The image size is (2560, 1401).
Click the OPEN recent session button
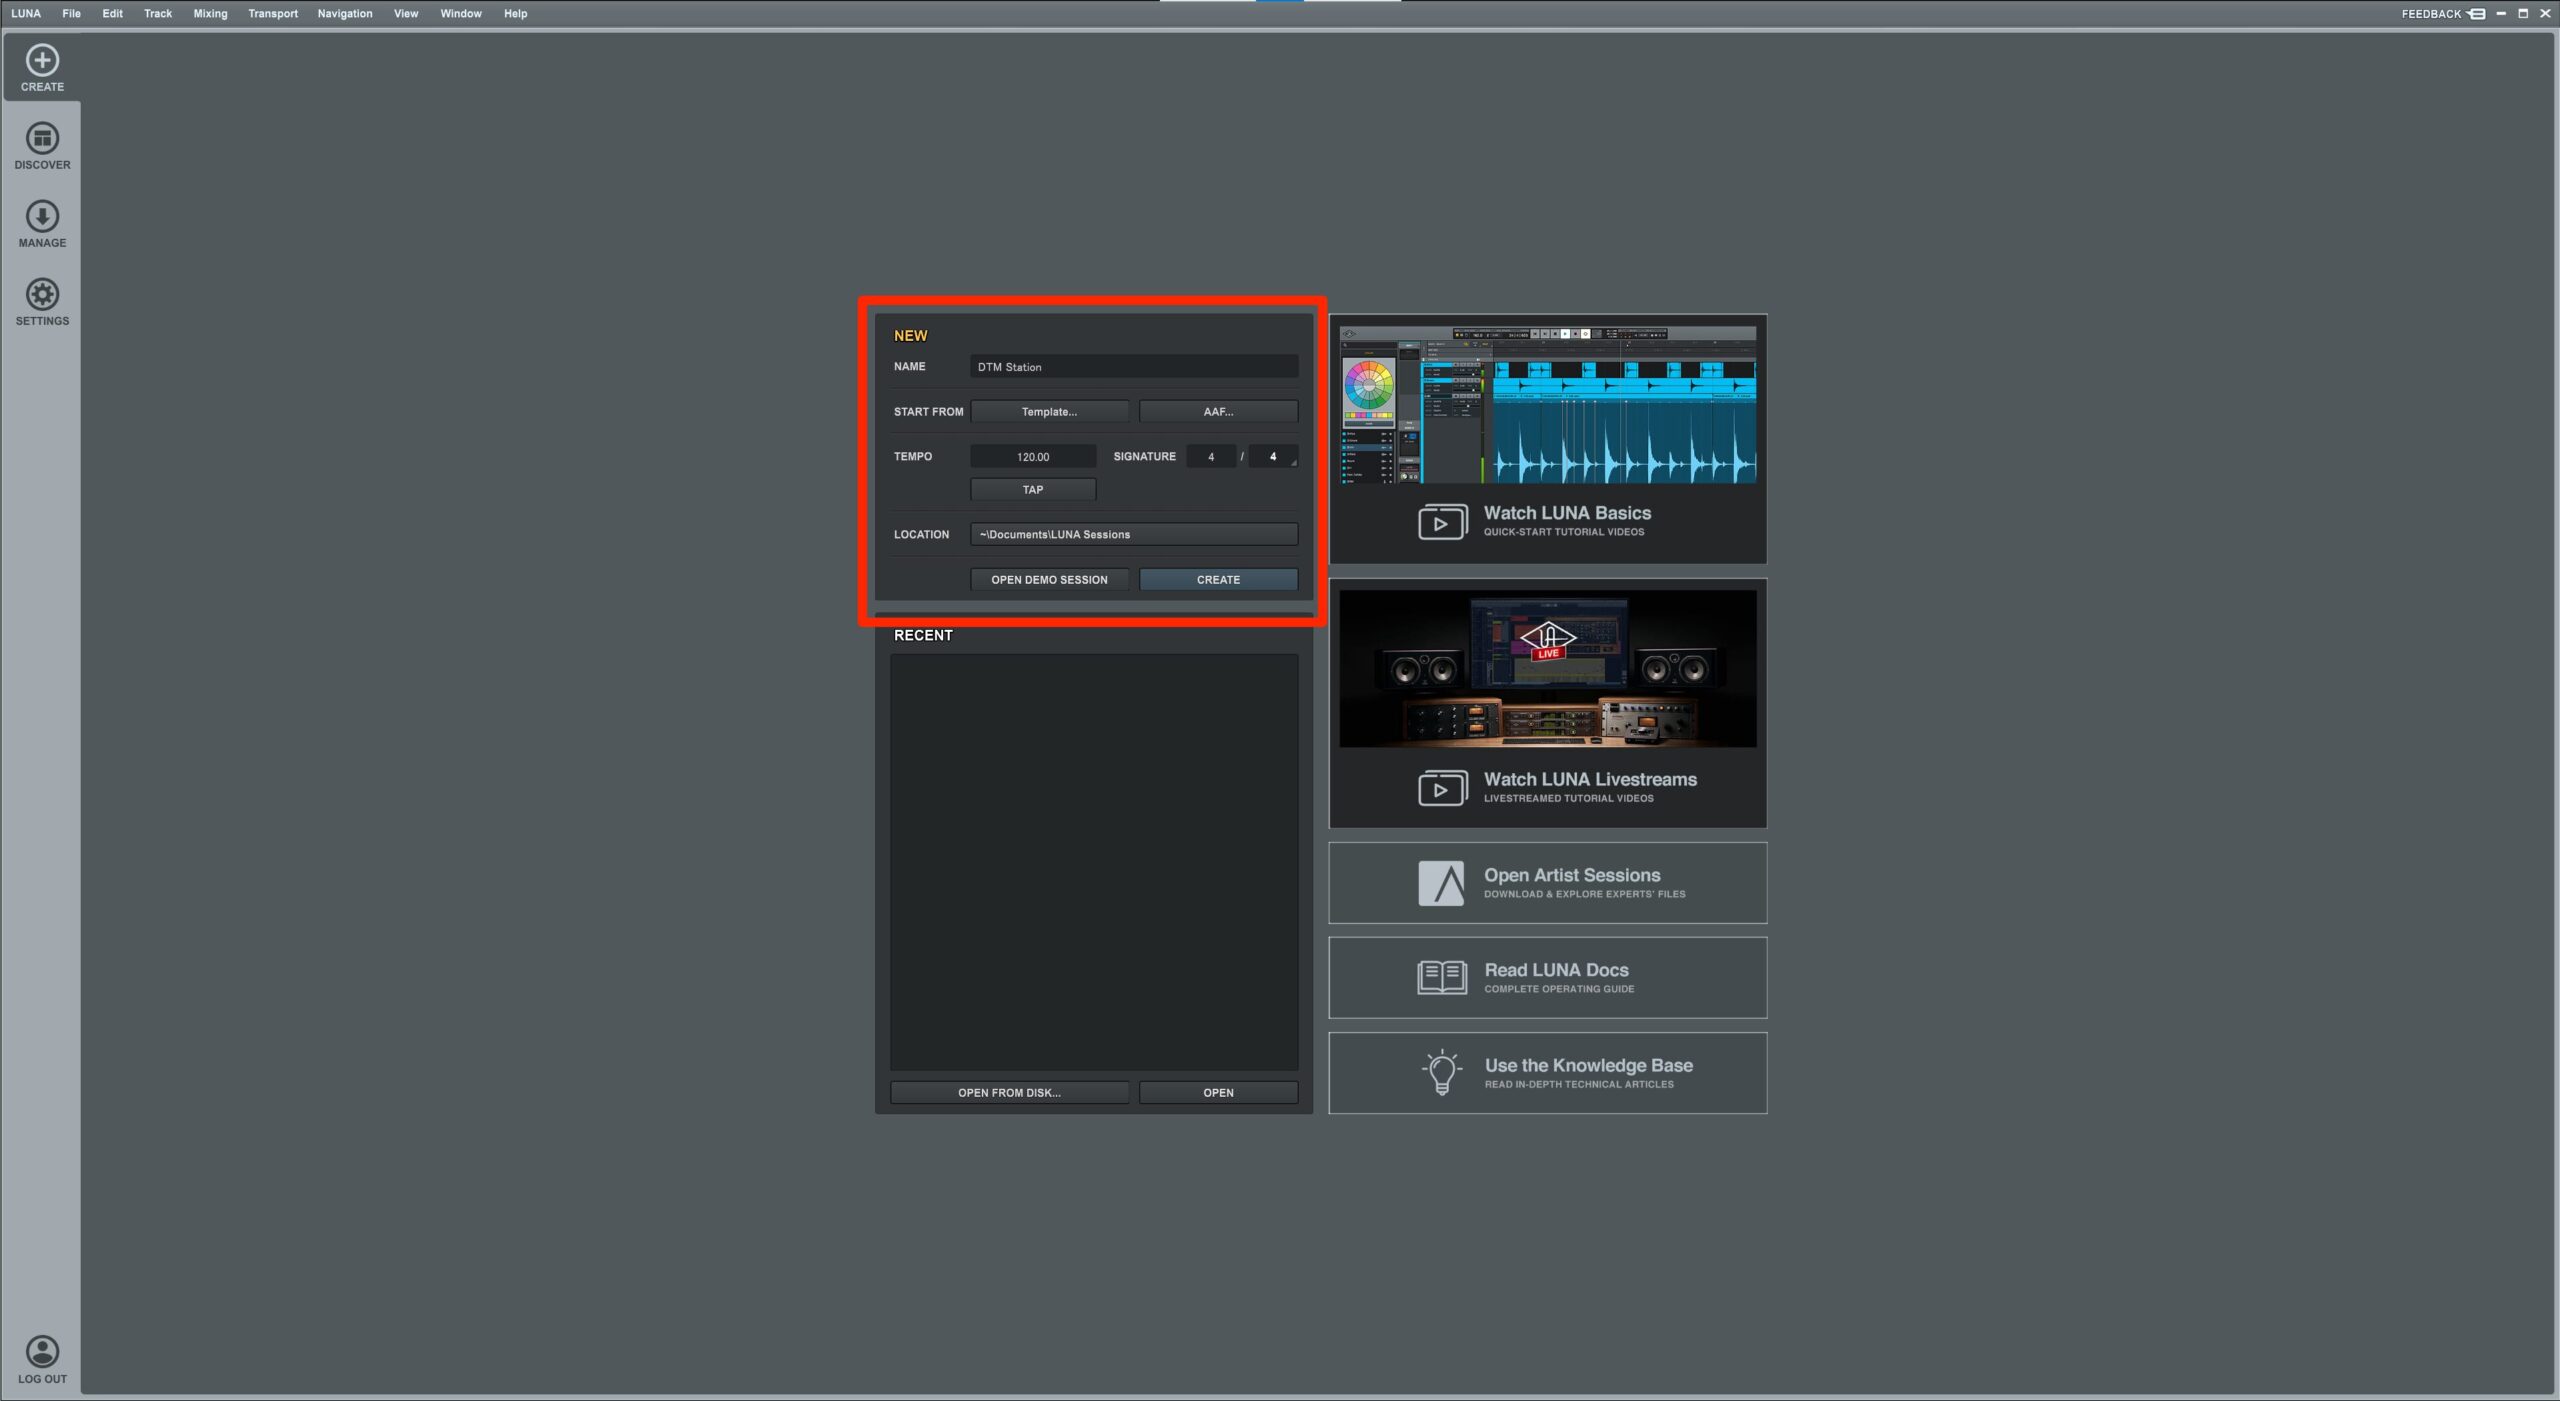click(1218, 1093)
